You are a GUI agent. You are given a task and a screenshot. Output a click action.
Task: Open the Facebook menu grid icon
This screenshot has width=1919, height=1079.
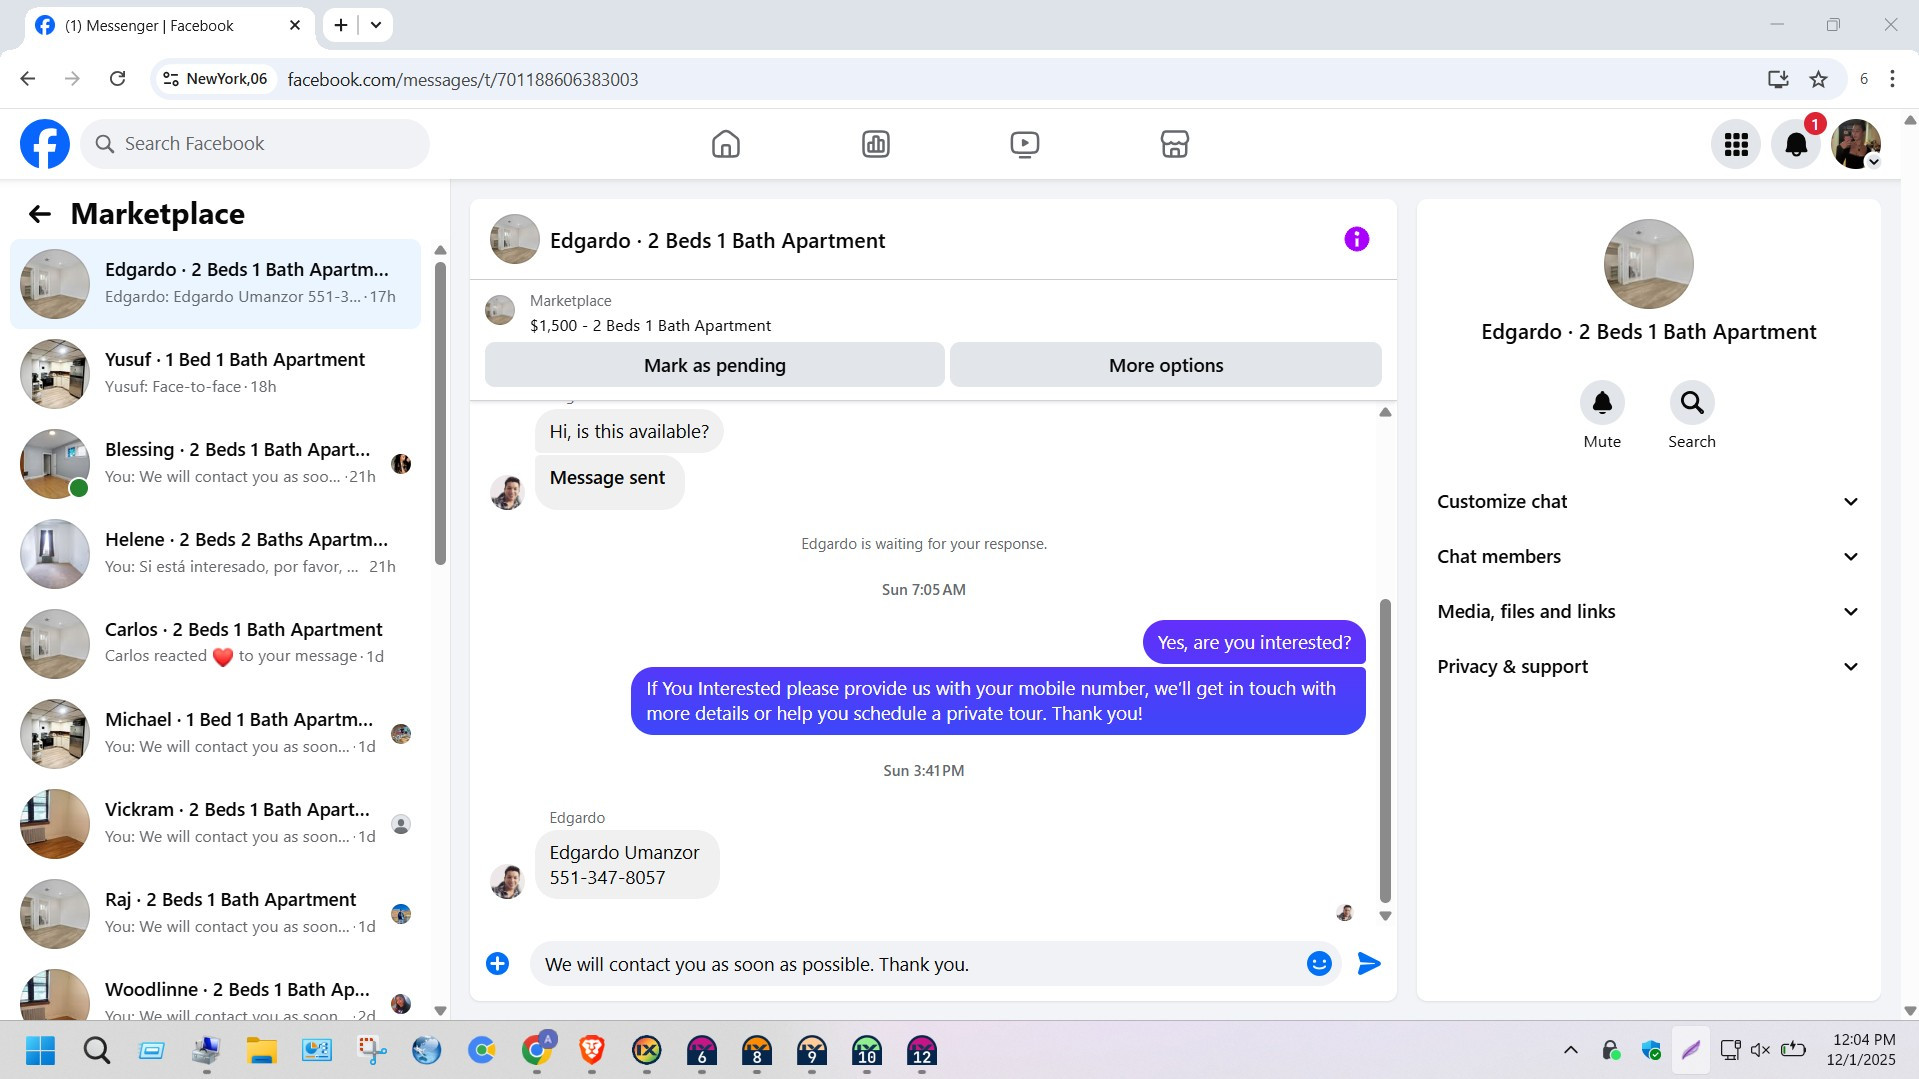pyautogui.click(x=1736, y=144)
